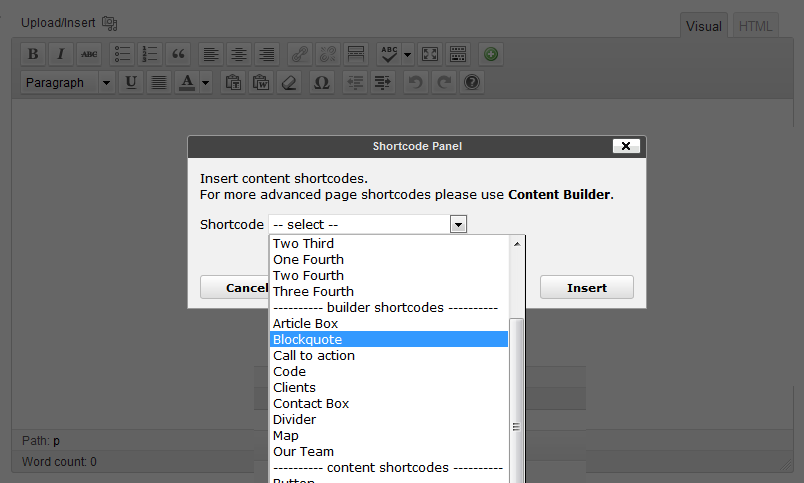Click the green shortcode plus icon
804x483 pixels.
pyautogui.click(x=491, y=54)
